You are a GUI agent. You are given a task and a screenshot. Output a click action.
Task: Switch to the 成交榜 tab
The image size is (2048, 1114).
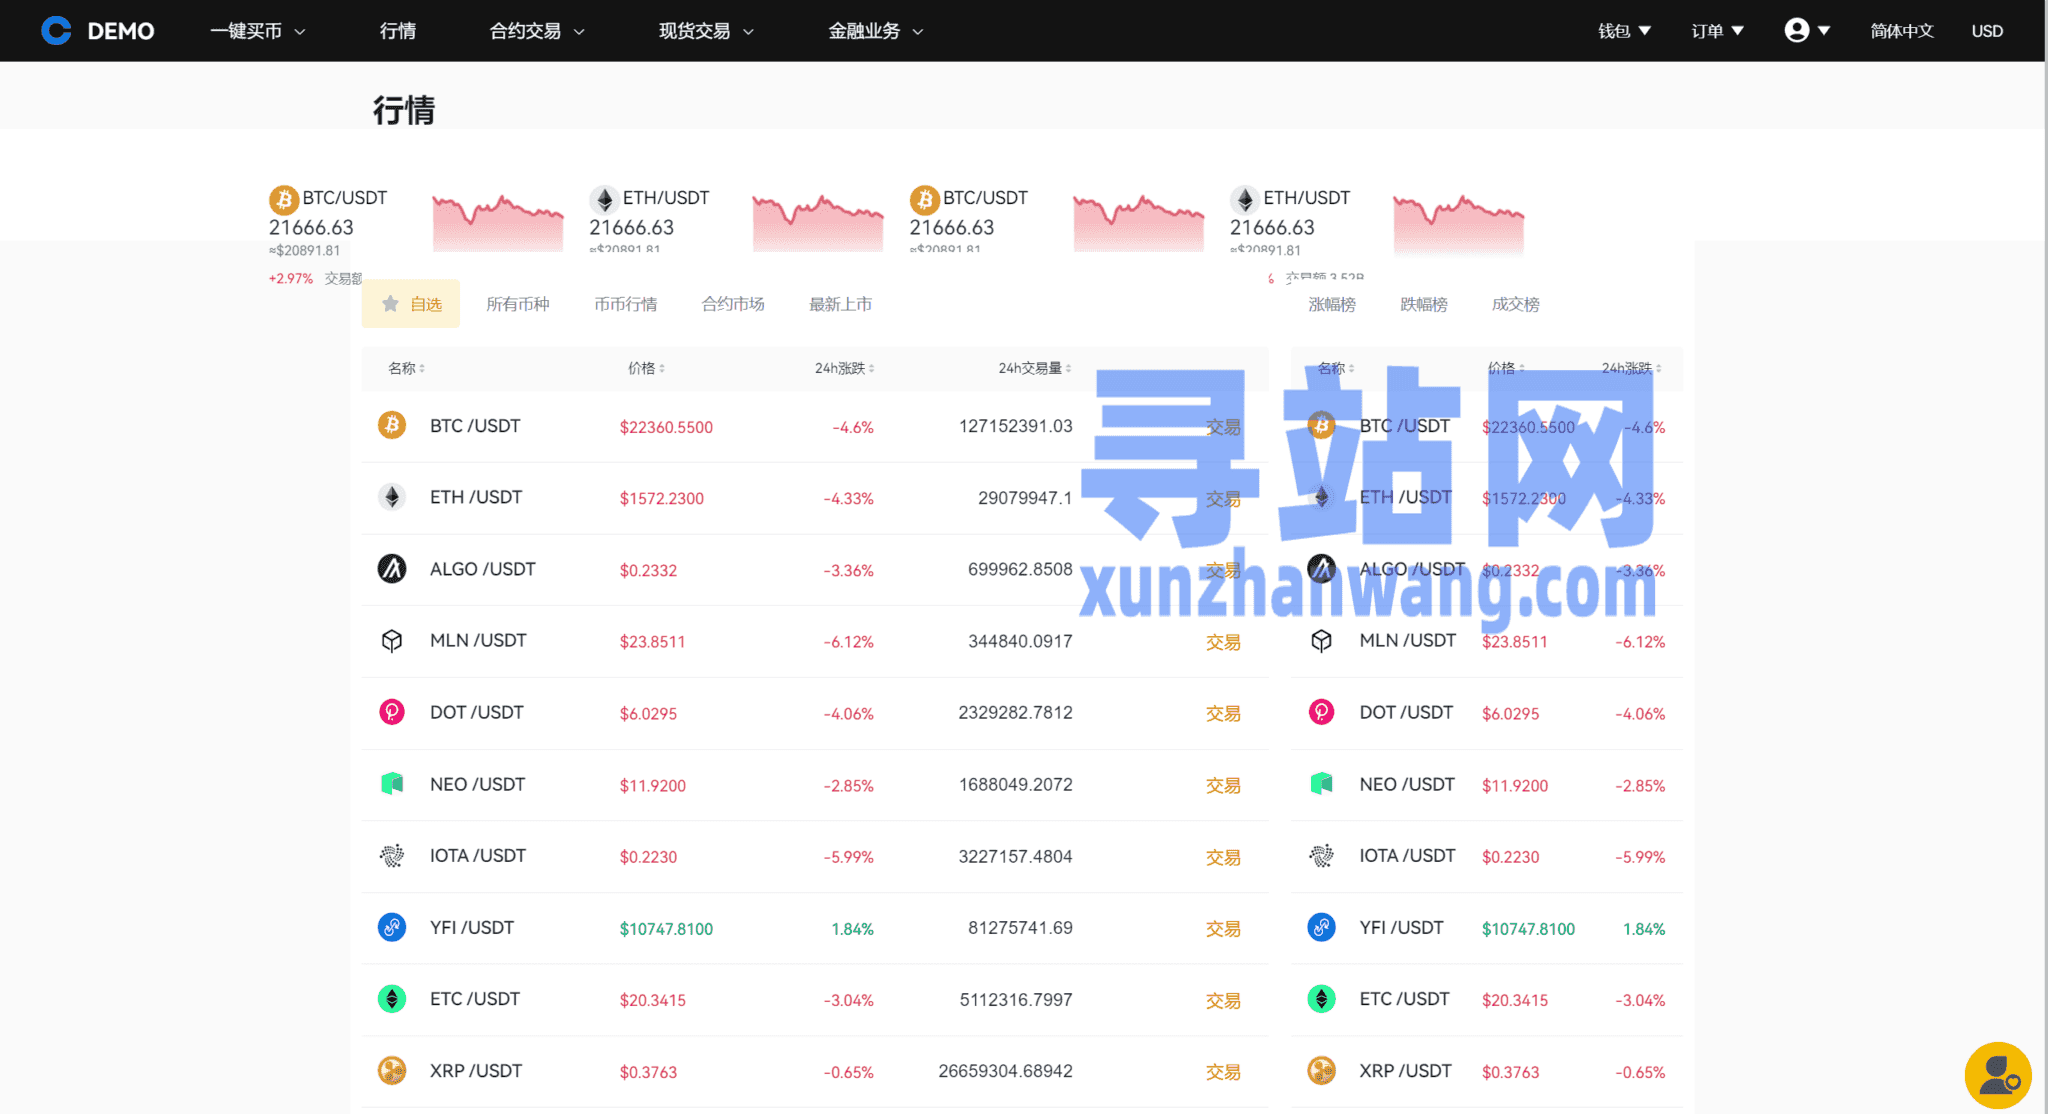click(x=1516, y=304)
